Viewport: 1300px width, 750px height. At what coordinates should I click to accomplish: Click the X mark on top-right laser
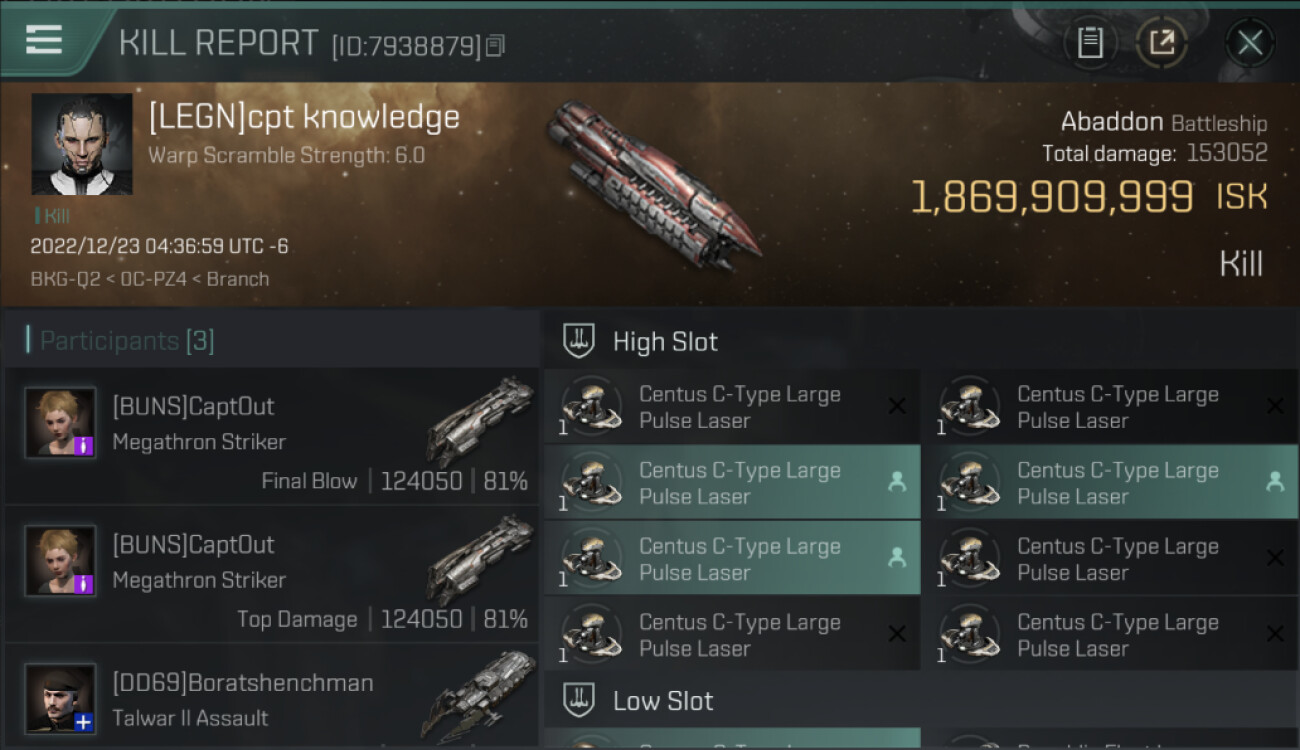tap(1275, 406)
